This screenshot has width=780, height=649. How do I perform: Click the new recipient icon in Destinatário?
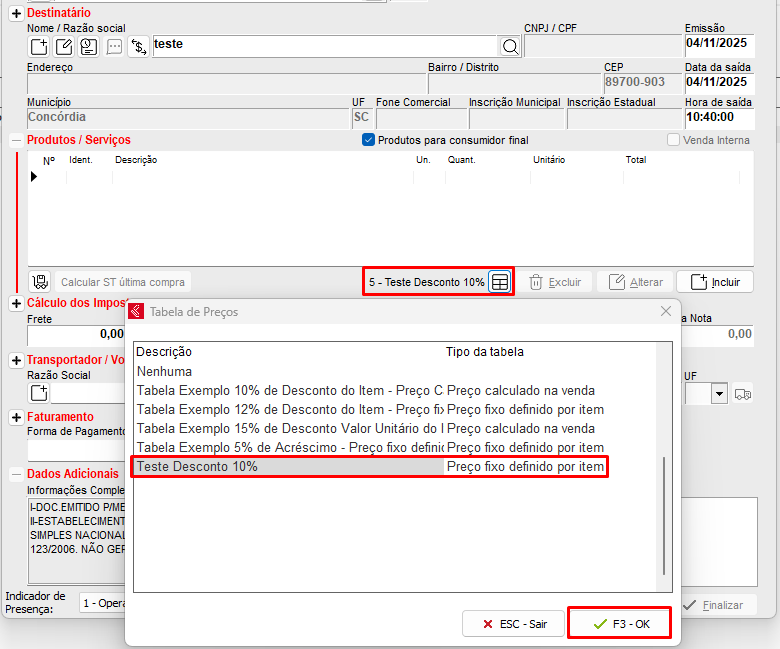coord(39,46)
